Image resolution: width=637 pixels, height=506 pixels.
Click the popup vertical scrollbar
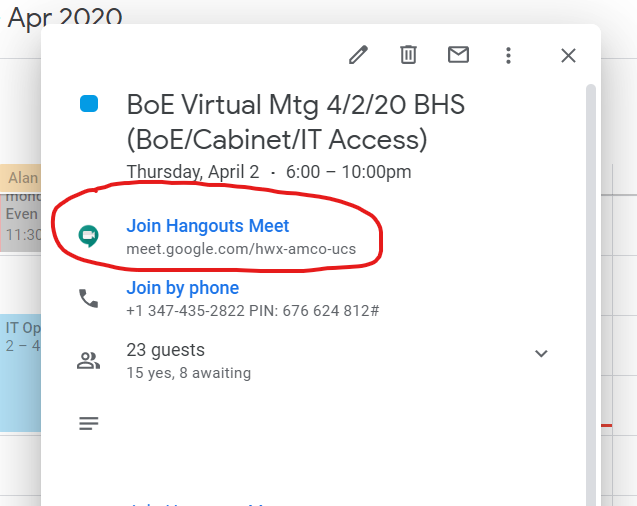(x=591, y=295)
